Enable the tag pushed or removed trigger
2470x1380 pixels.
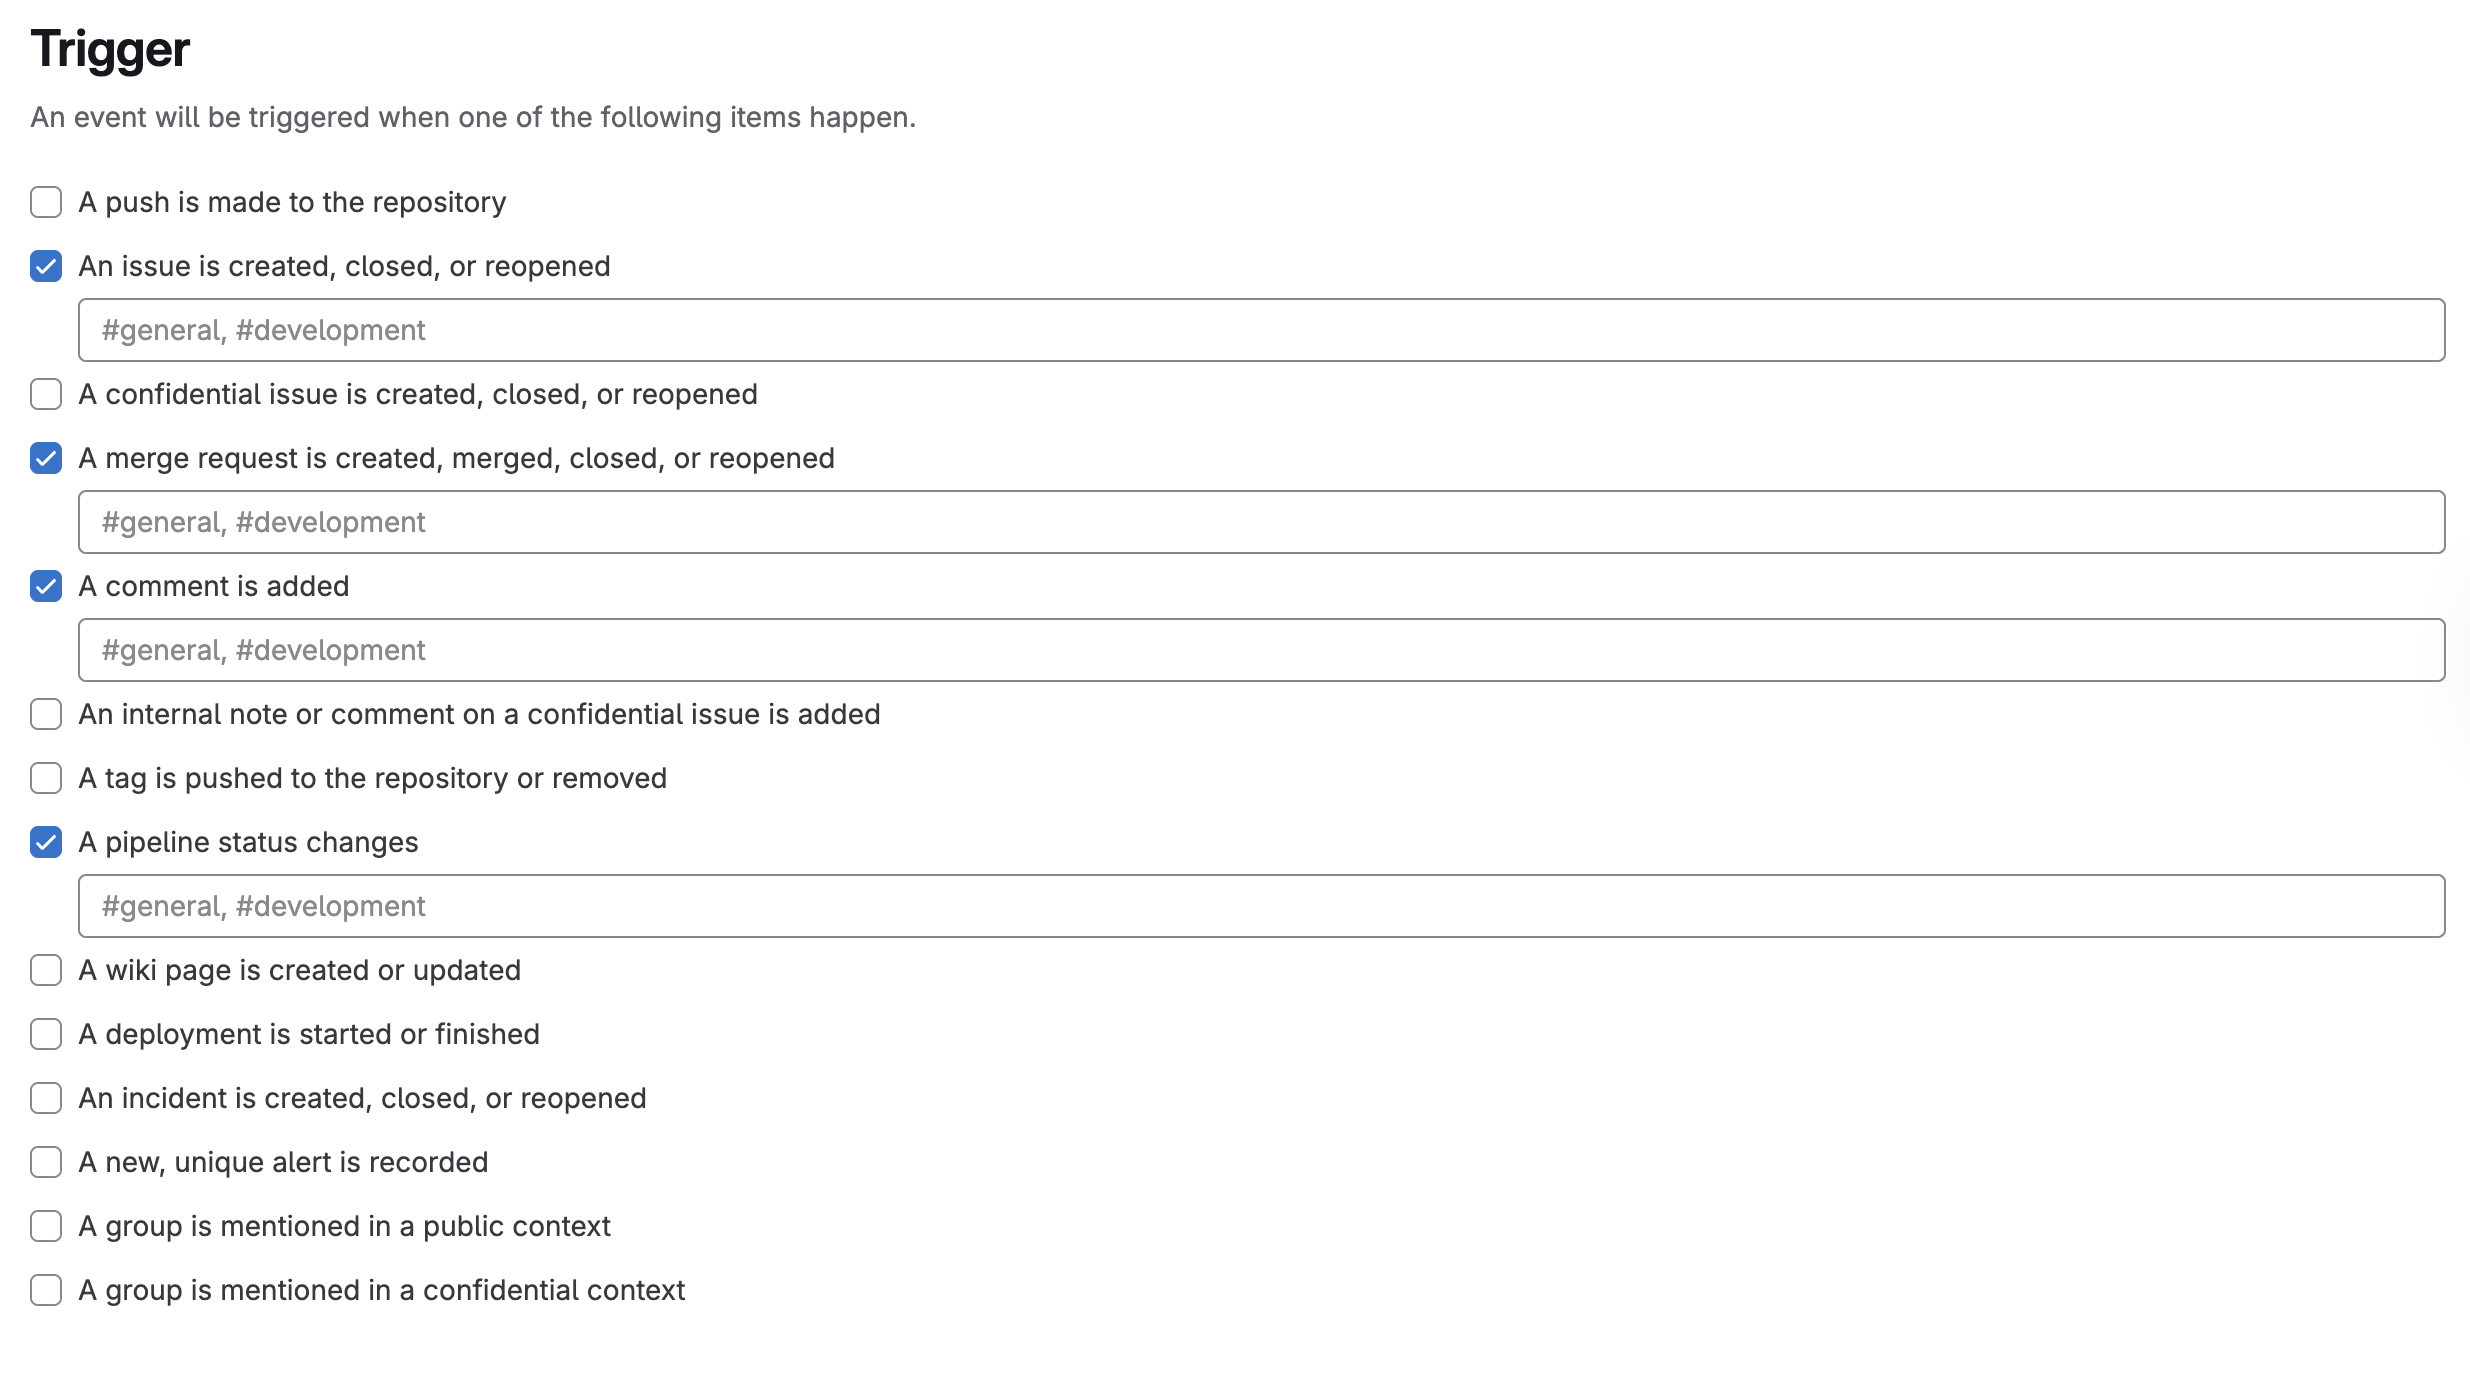point(46,778)
